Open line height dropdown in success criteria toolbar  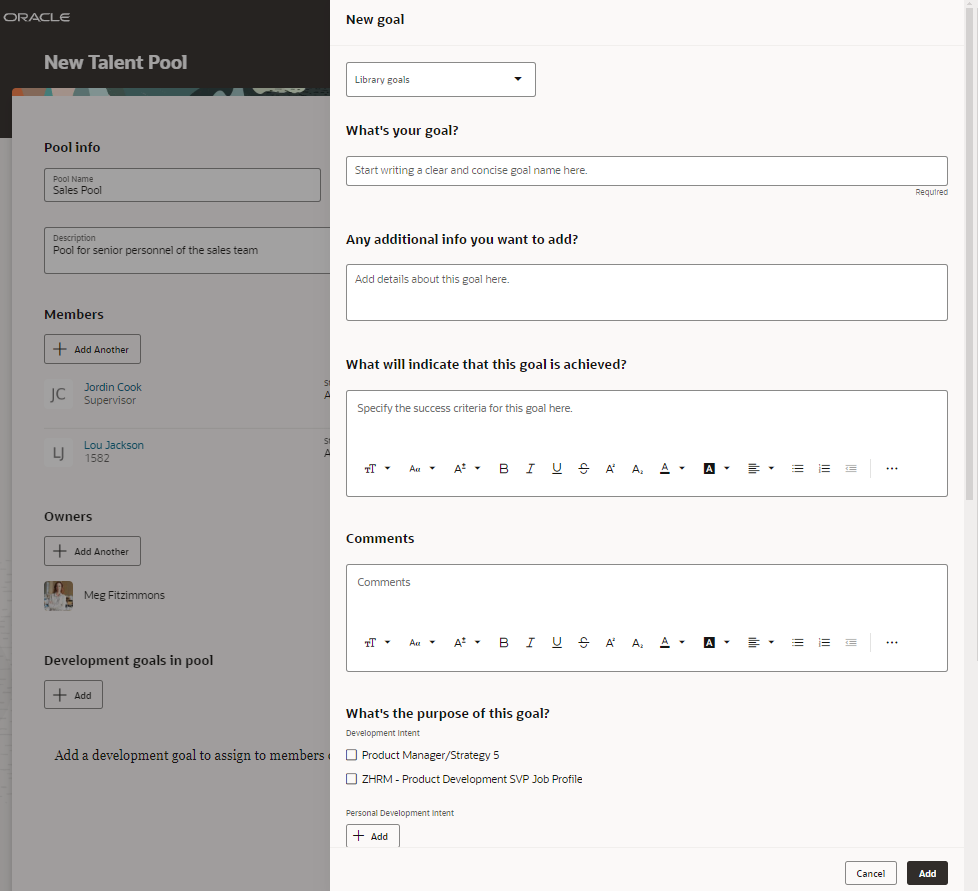(x=467, y=468)
